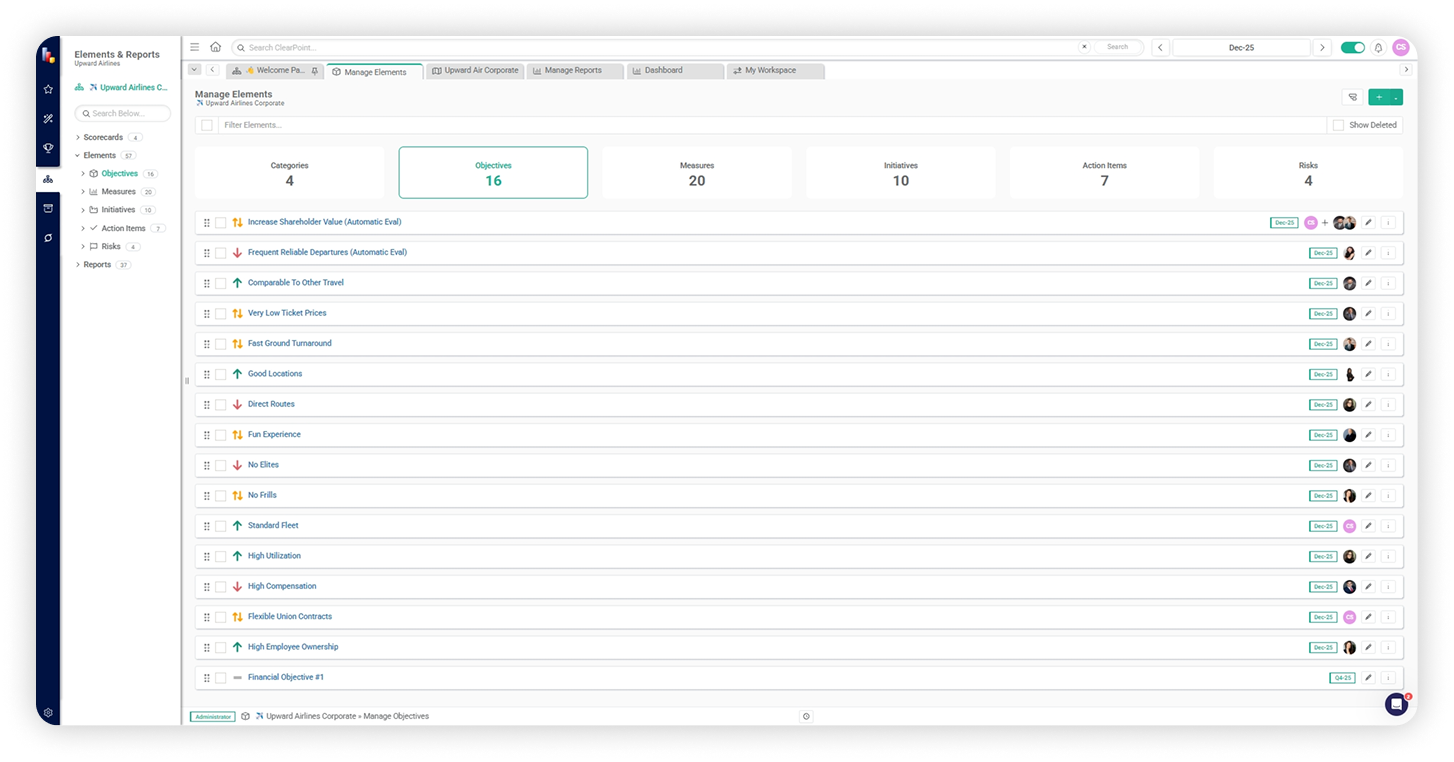Expand the Scorecards tree item
This screenshot has width=1454, height=762.
(78, 137)
